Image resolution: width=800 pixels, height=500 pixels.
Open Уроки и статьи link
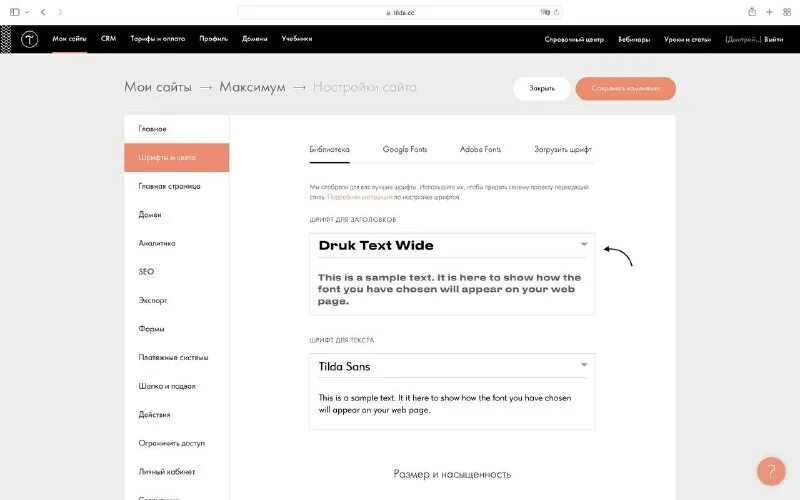click(687, 39)
